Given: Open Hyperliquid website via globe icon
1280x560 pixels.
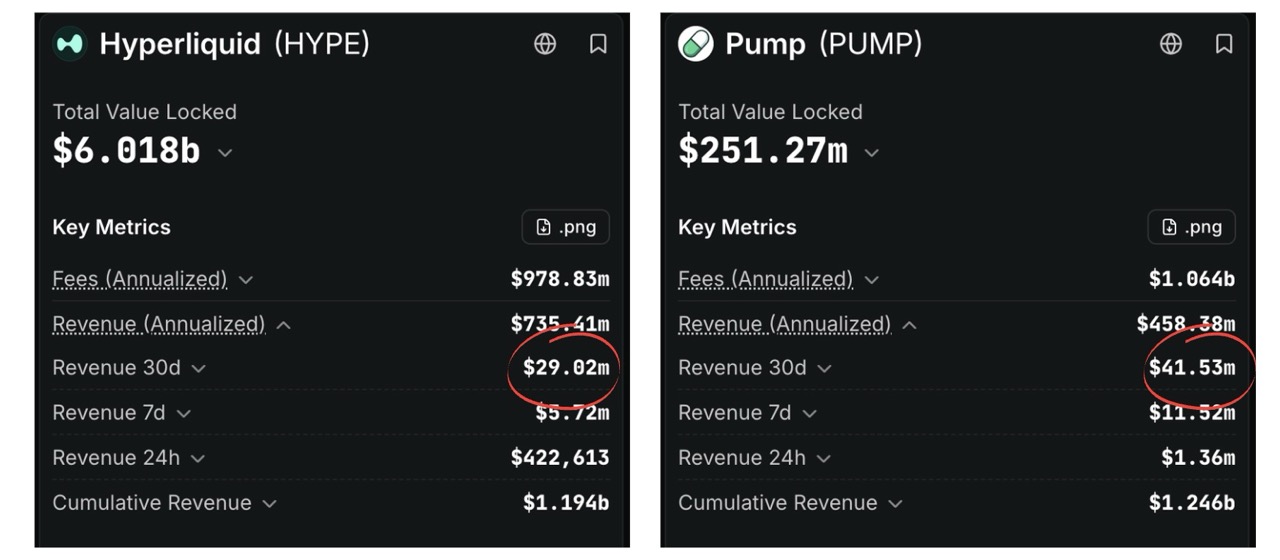Looking at the screenshot, I should 545,44.
